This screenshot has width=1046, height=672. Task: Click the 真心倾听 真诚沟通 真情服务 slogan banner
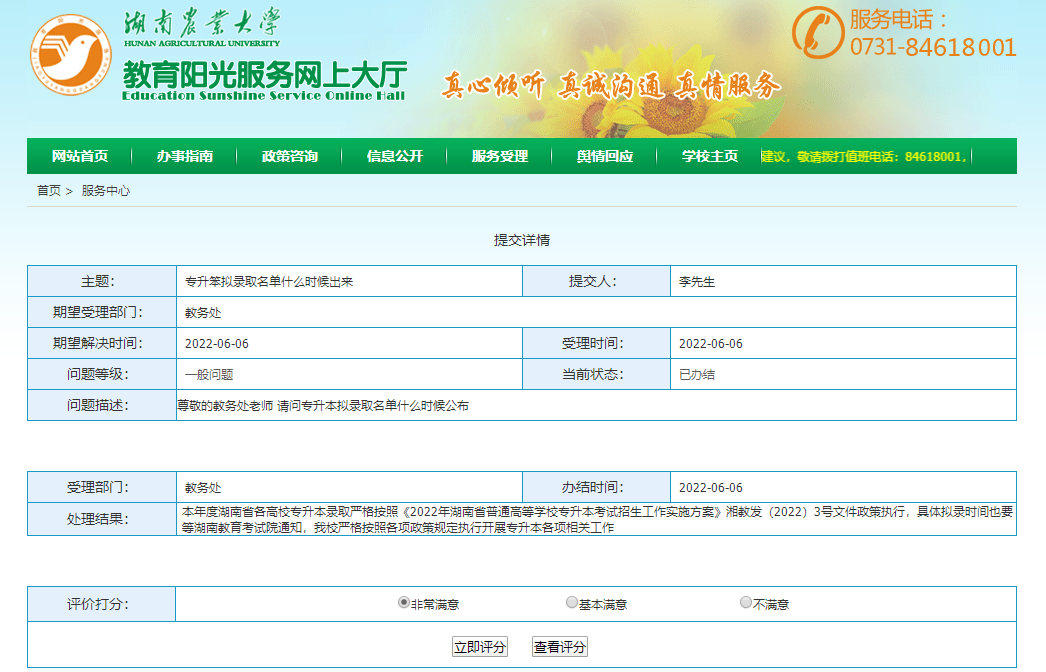point(611,86)
